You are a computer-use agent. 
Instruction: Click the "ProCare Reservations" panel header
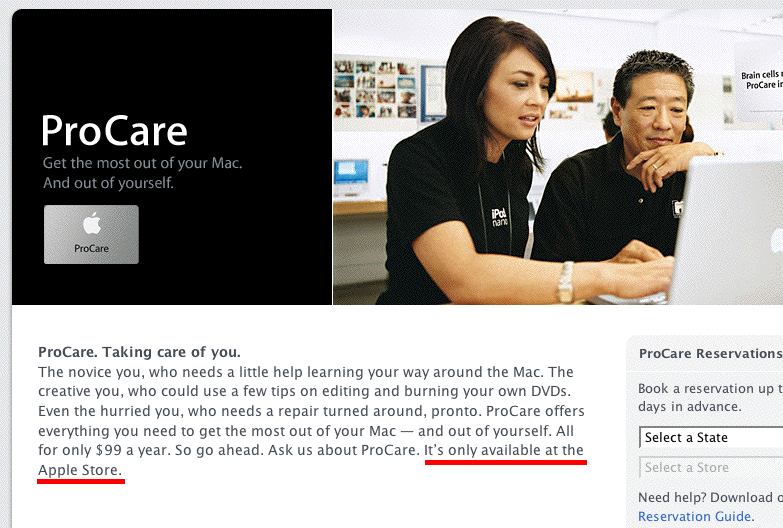click(710, 353)
